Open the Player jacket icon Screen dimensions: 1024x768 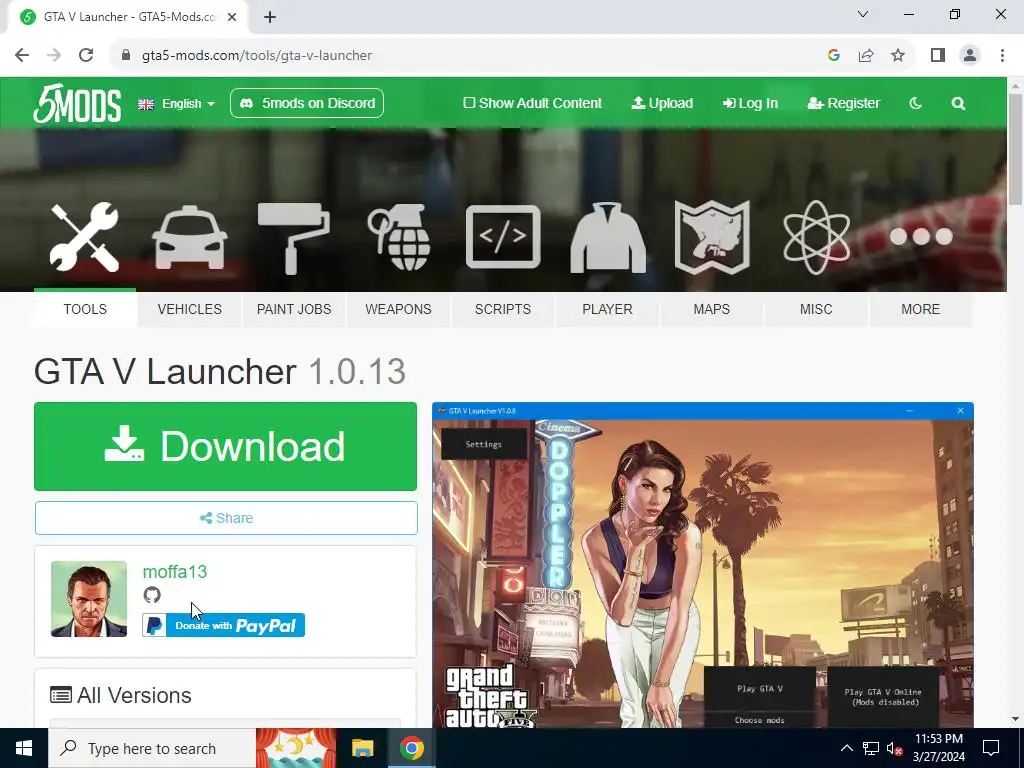pos(608,238)
